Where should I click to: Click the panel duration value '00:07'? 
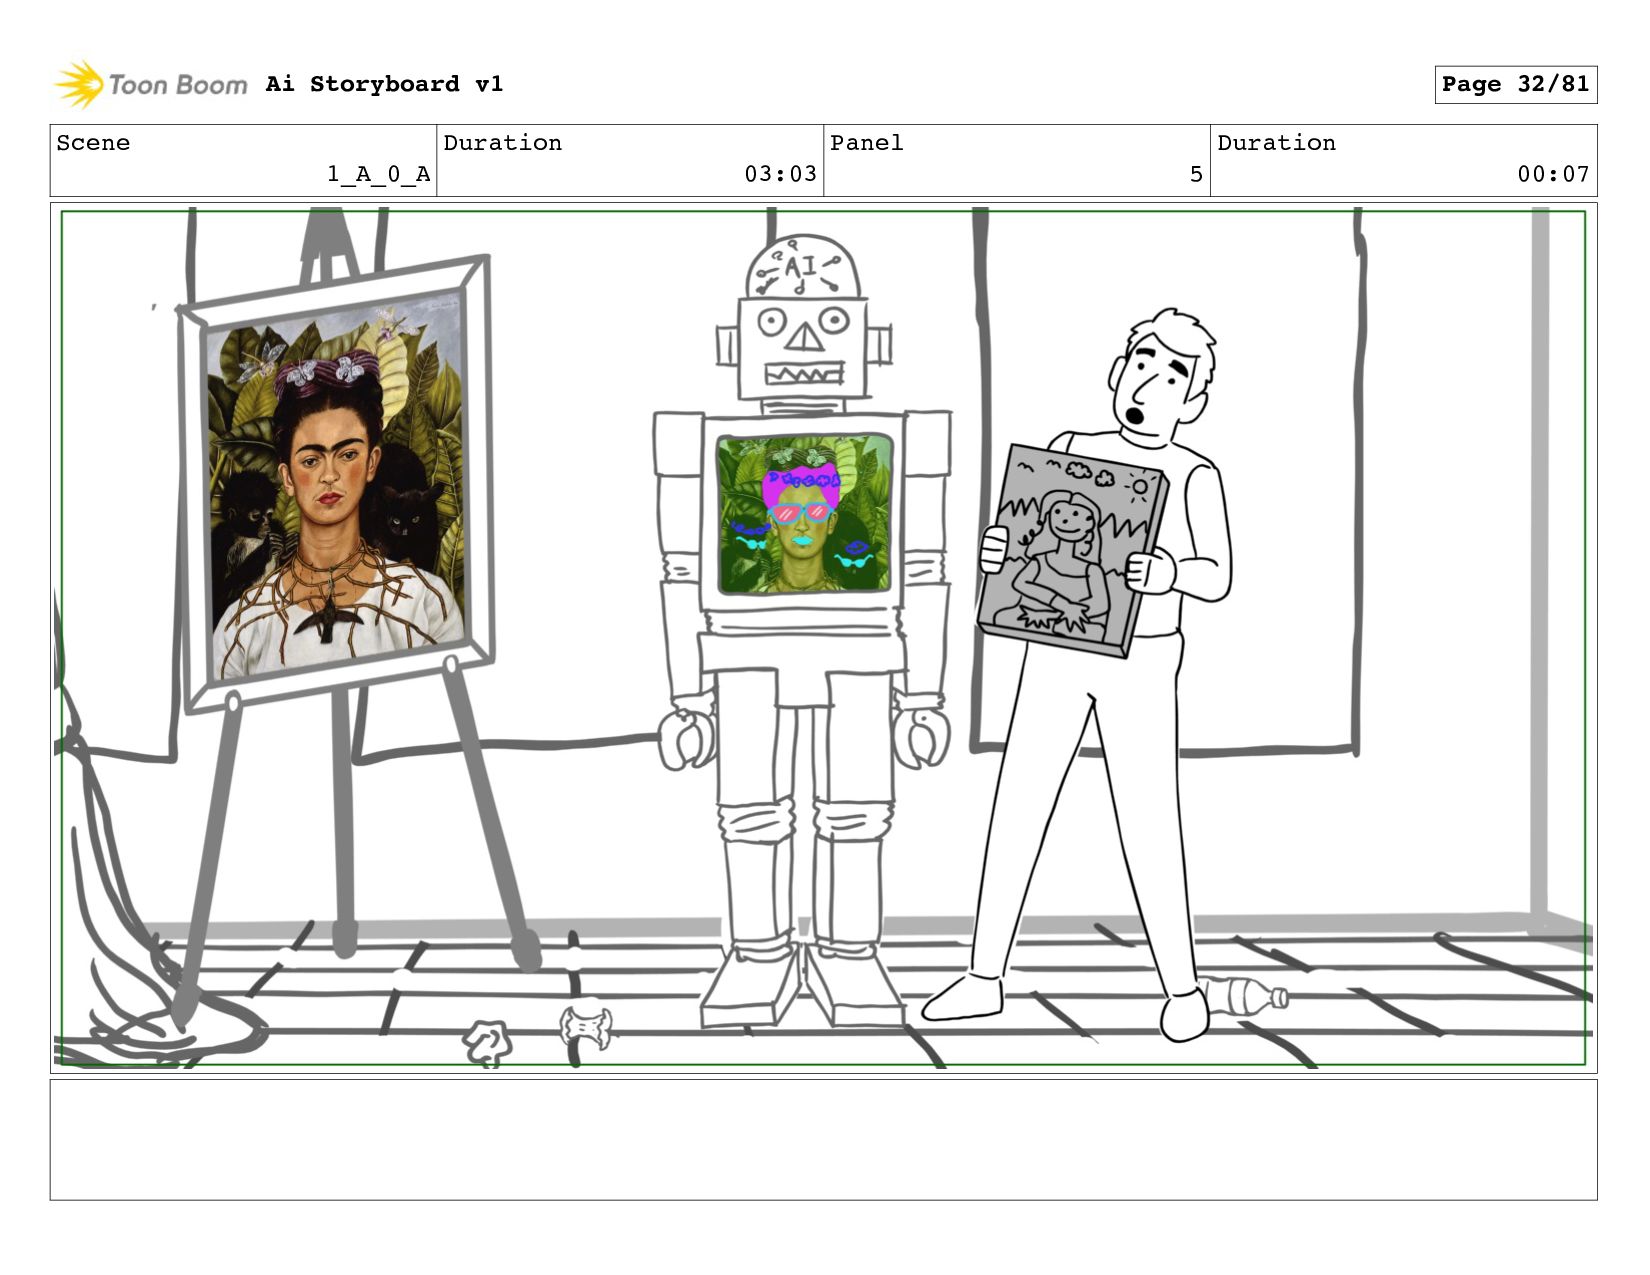pyautogui.click(x=1553, y=174)
